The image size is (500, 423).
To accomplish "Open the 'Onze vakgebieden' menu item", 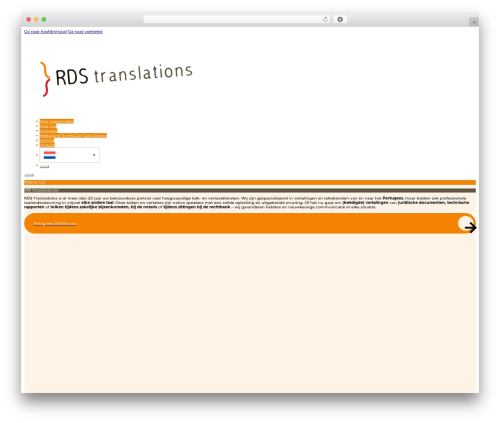I will (57, 121).
